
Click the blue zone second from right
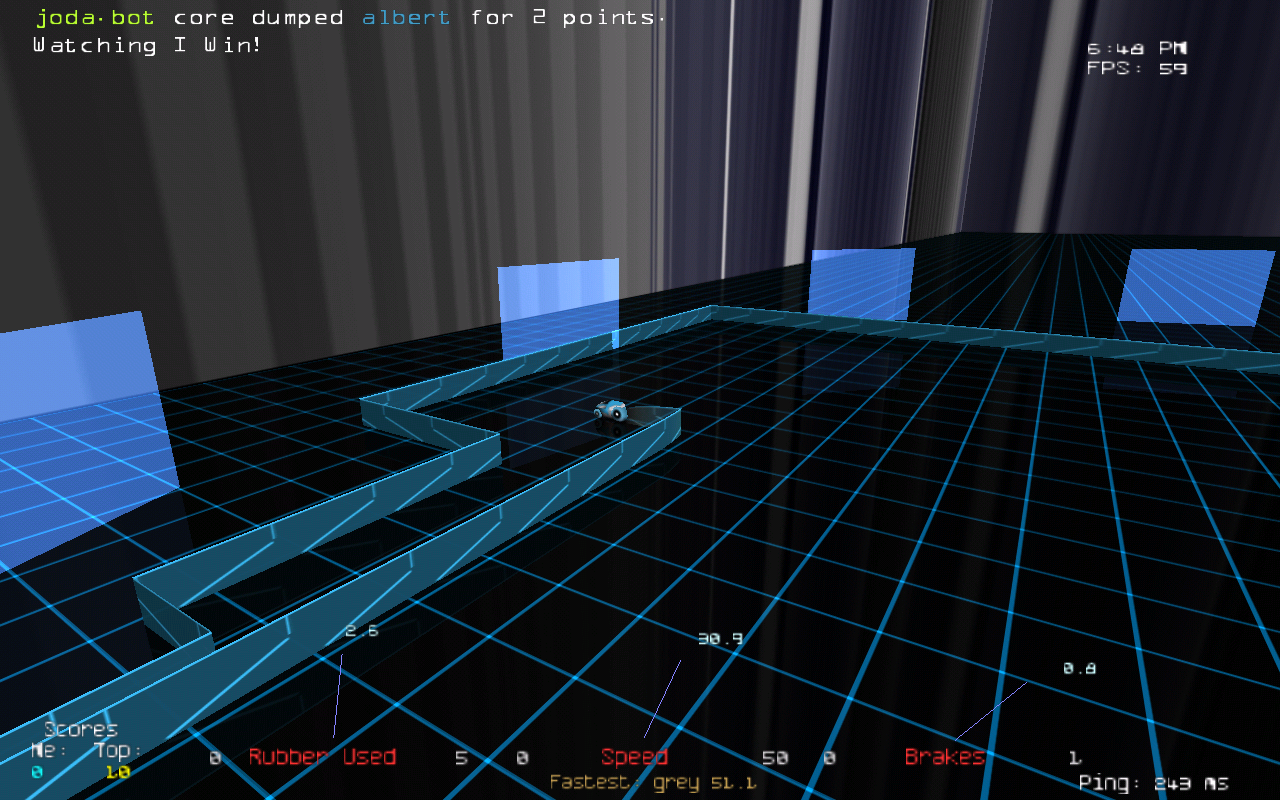pyautogui.click(x=861, y=283)
